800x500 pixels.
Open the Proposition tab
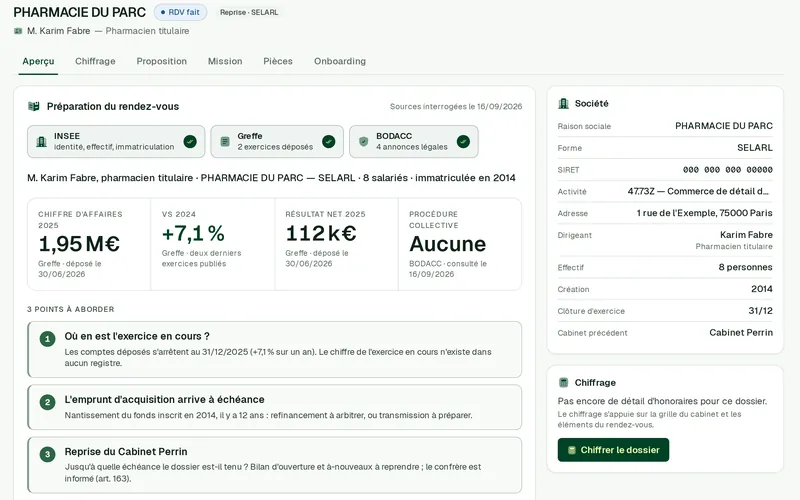point(162,61)
